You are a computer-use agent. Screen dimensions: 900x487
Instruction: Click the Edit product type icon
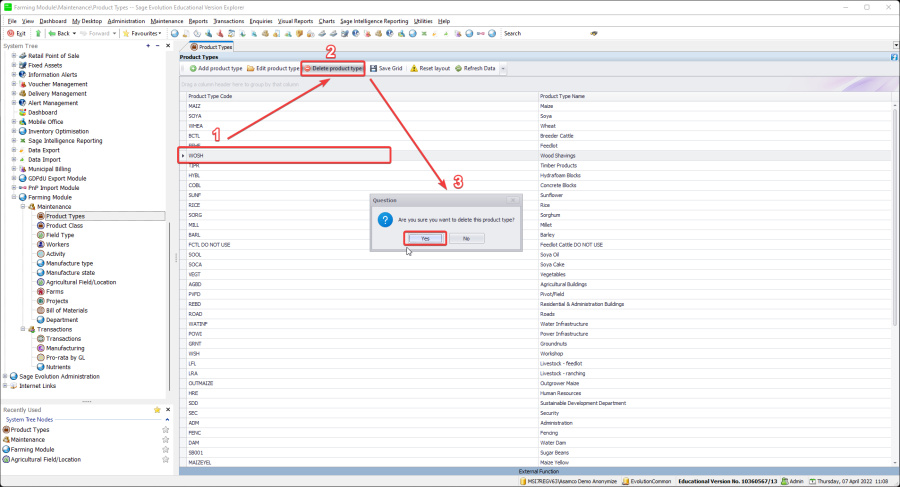click(250, 68)
